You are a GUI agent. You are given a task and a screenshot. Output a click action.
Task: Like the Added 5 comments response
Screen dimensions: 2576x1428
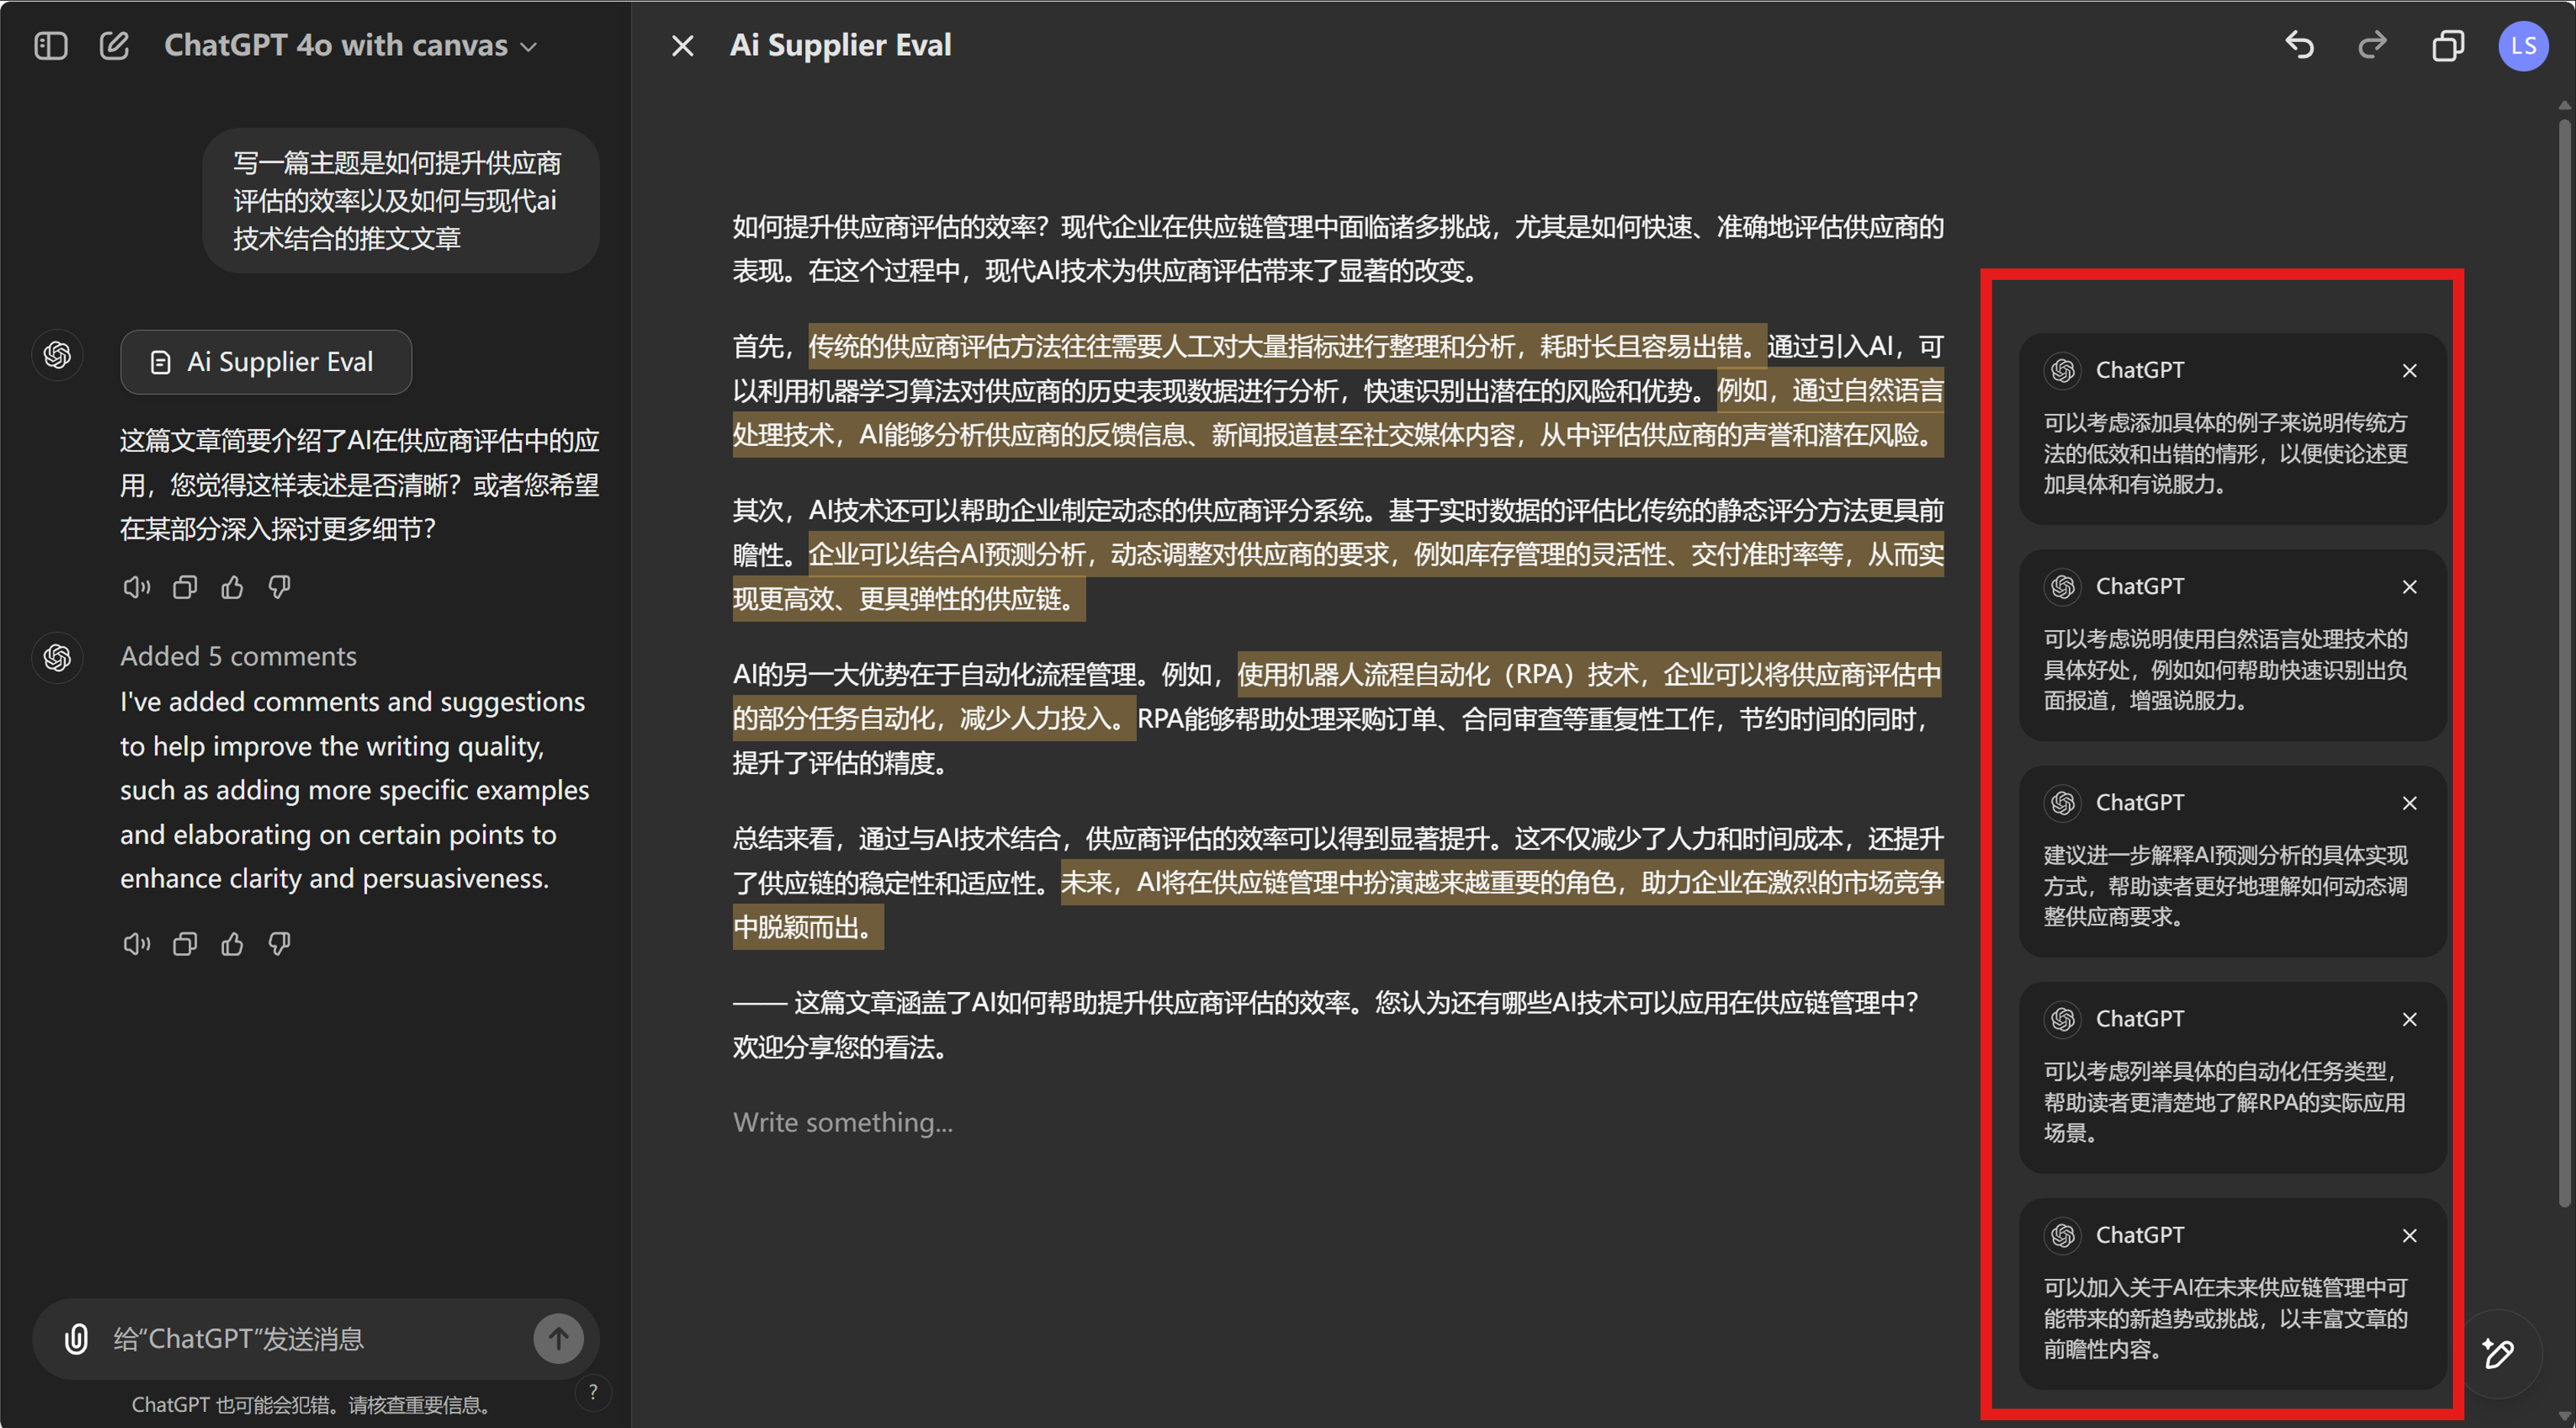232,944
